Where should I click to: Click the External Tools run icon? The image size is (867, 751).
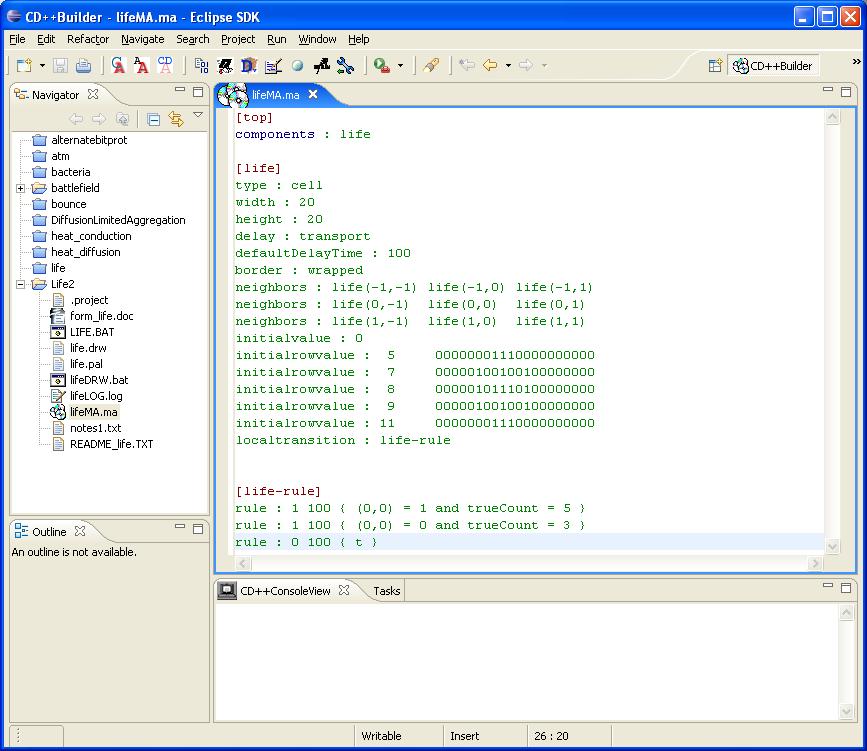pyautogui.click(x=382, y=66)
